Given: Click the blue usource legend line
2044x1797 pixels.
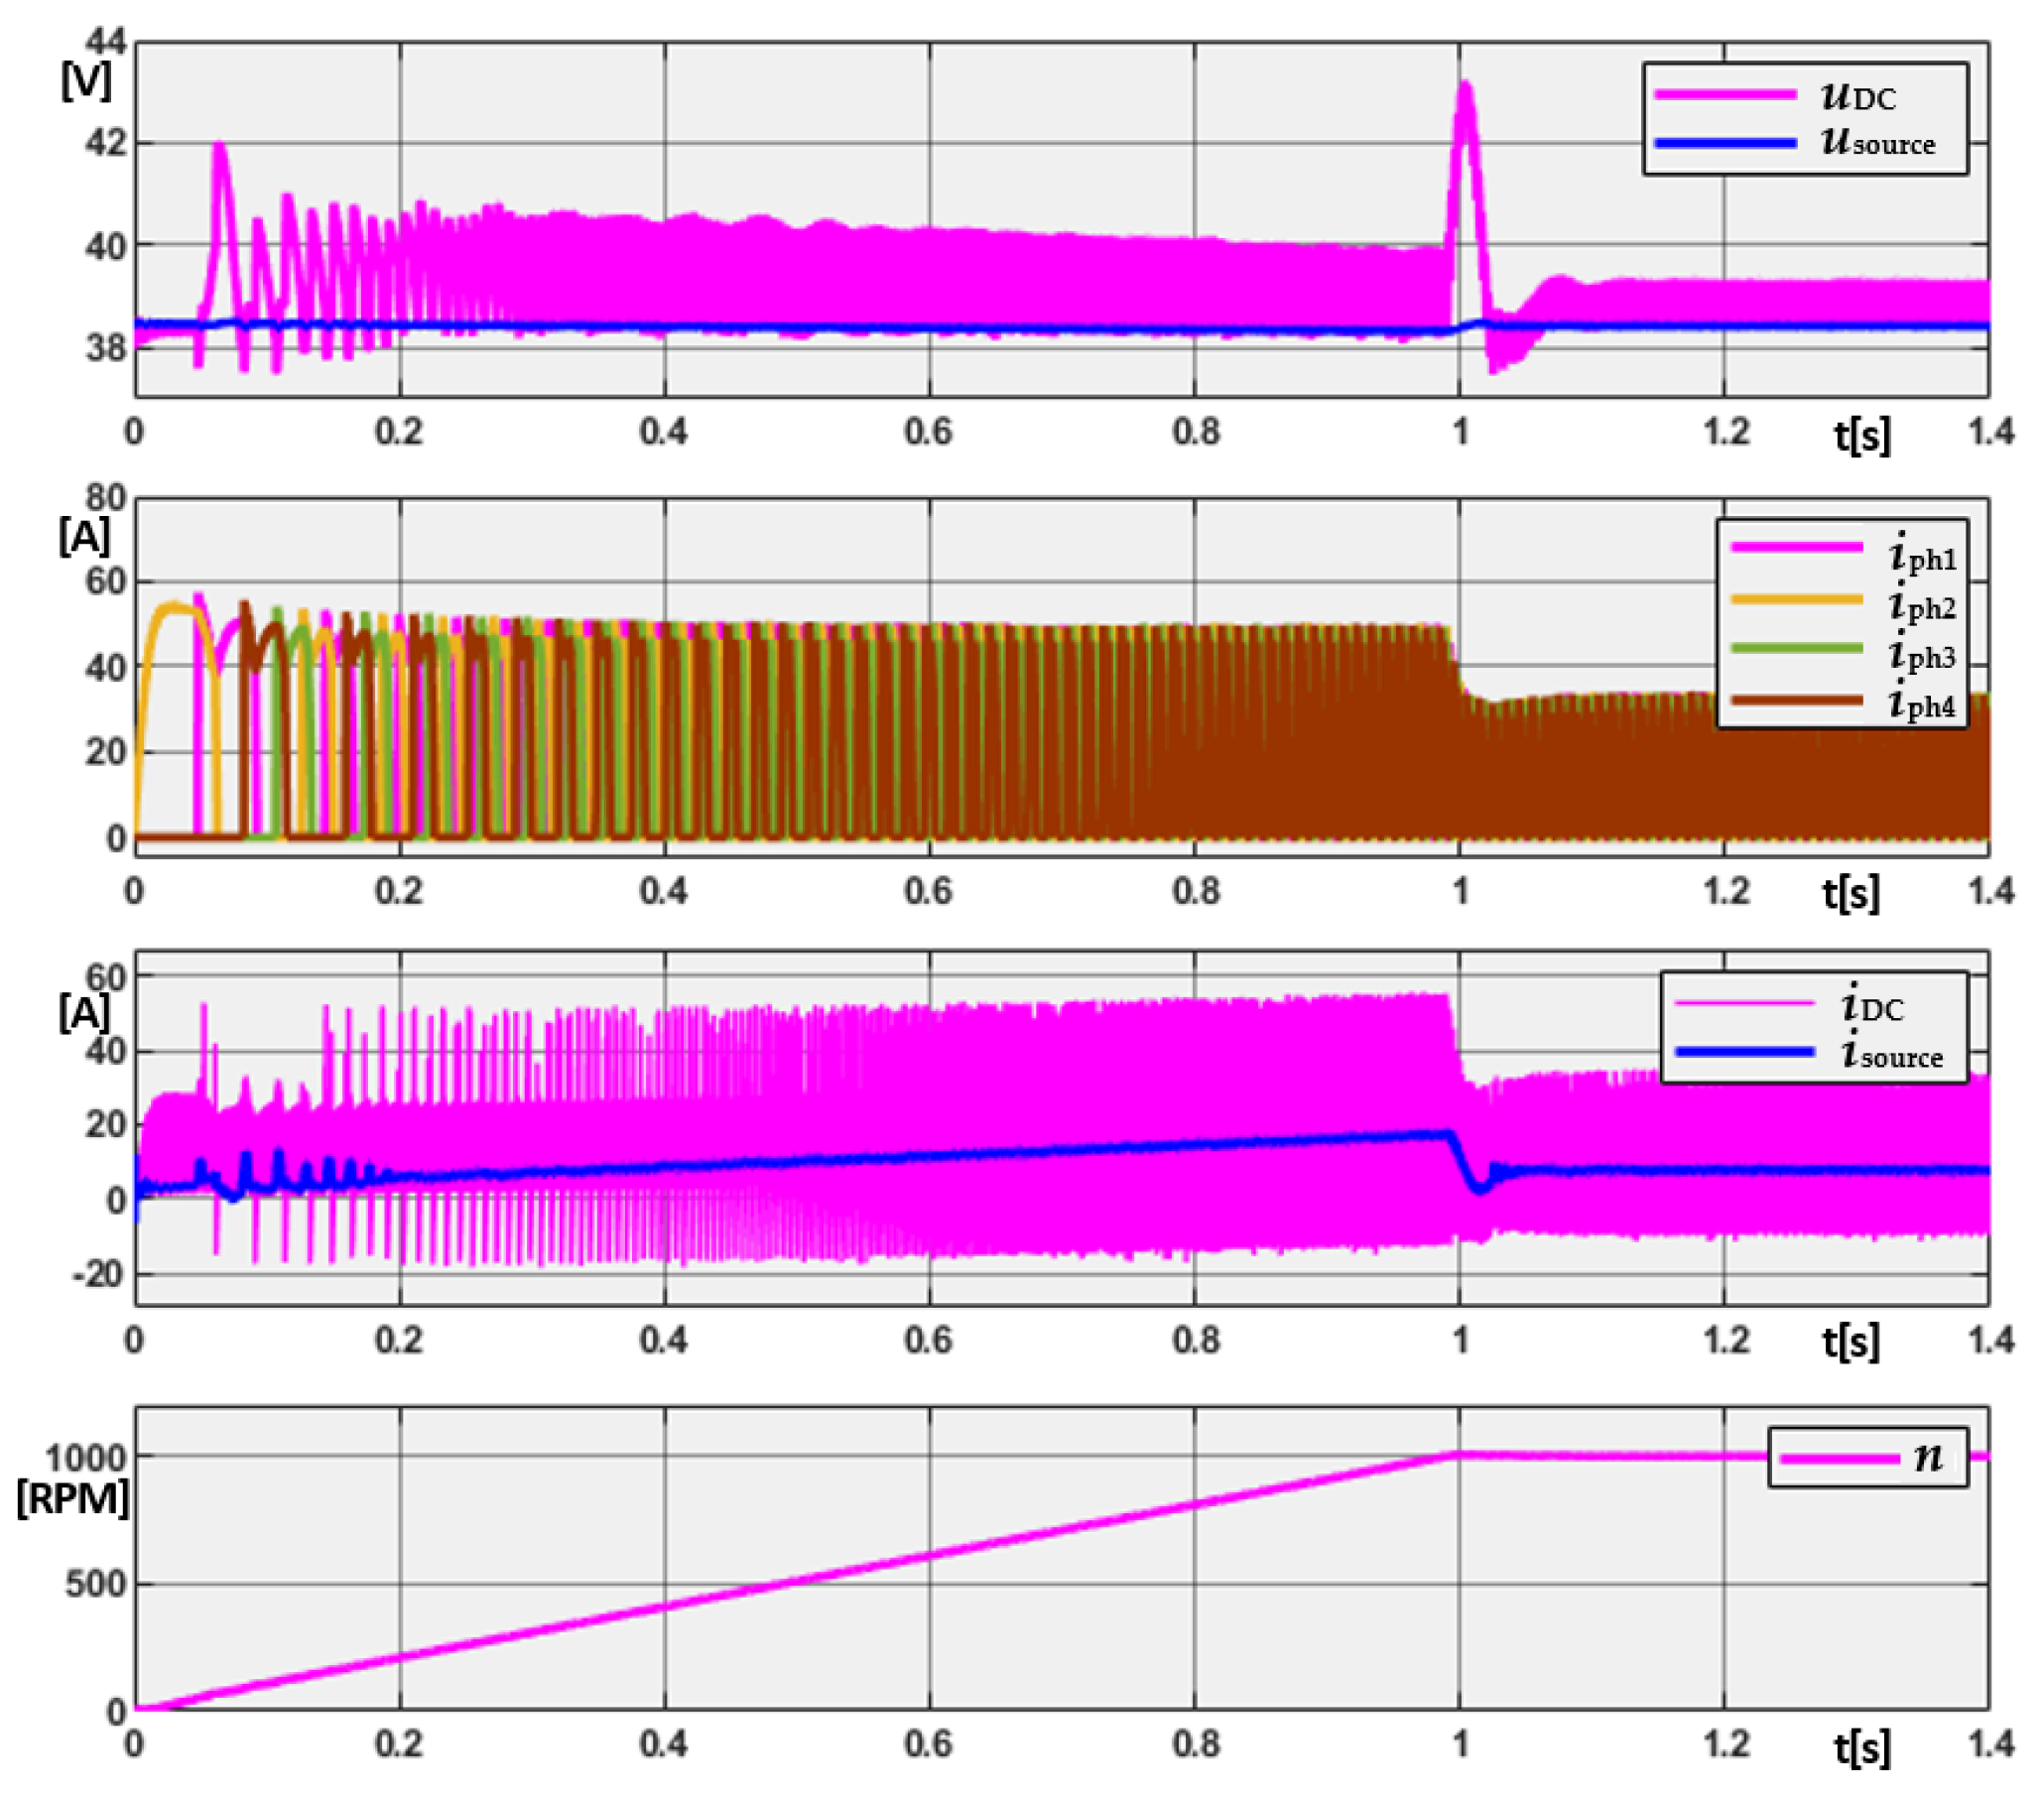Looking at the screenshot, I should pyautogui.click(x=1725, y=143).
